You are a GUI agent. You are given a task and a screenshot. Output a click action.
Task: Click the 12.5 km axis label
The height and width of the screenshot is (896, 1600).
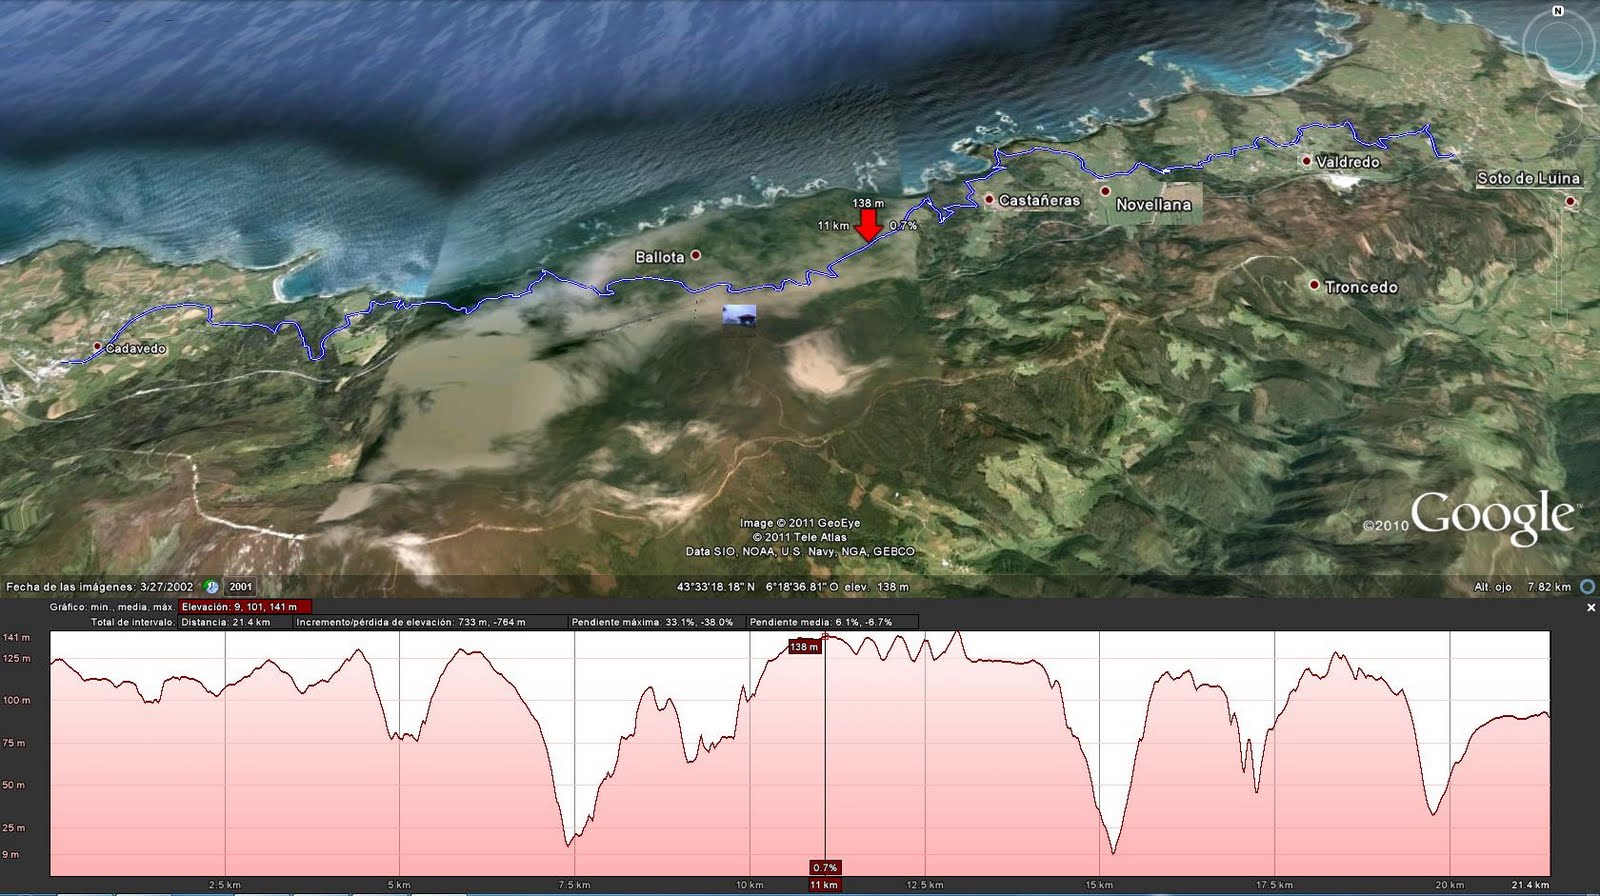(x=925, y=885)
